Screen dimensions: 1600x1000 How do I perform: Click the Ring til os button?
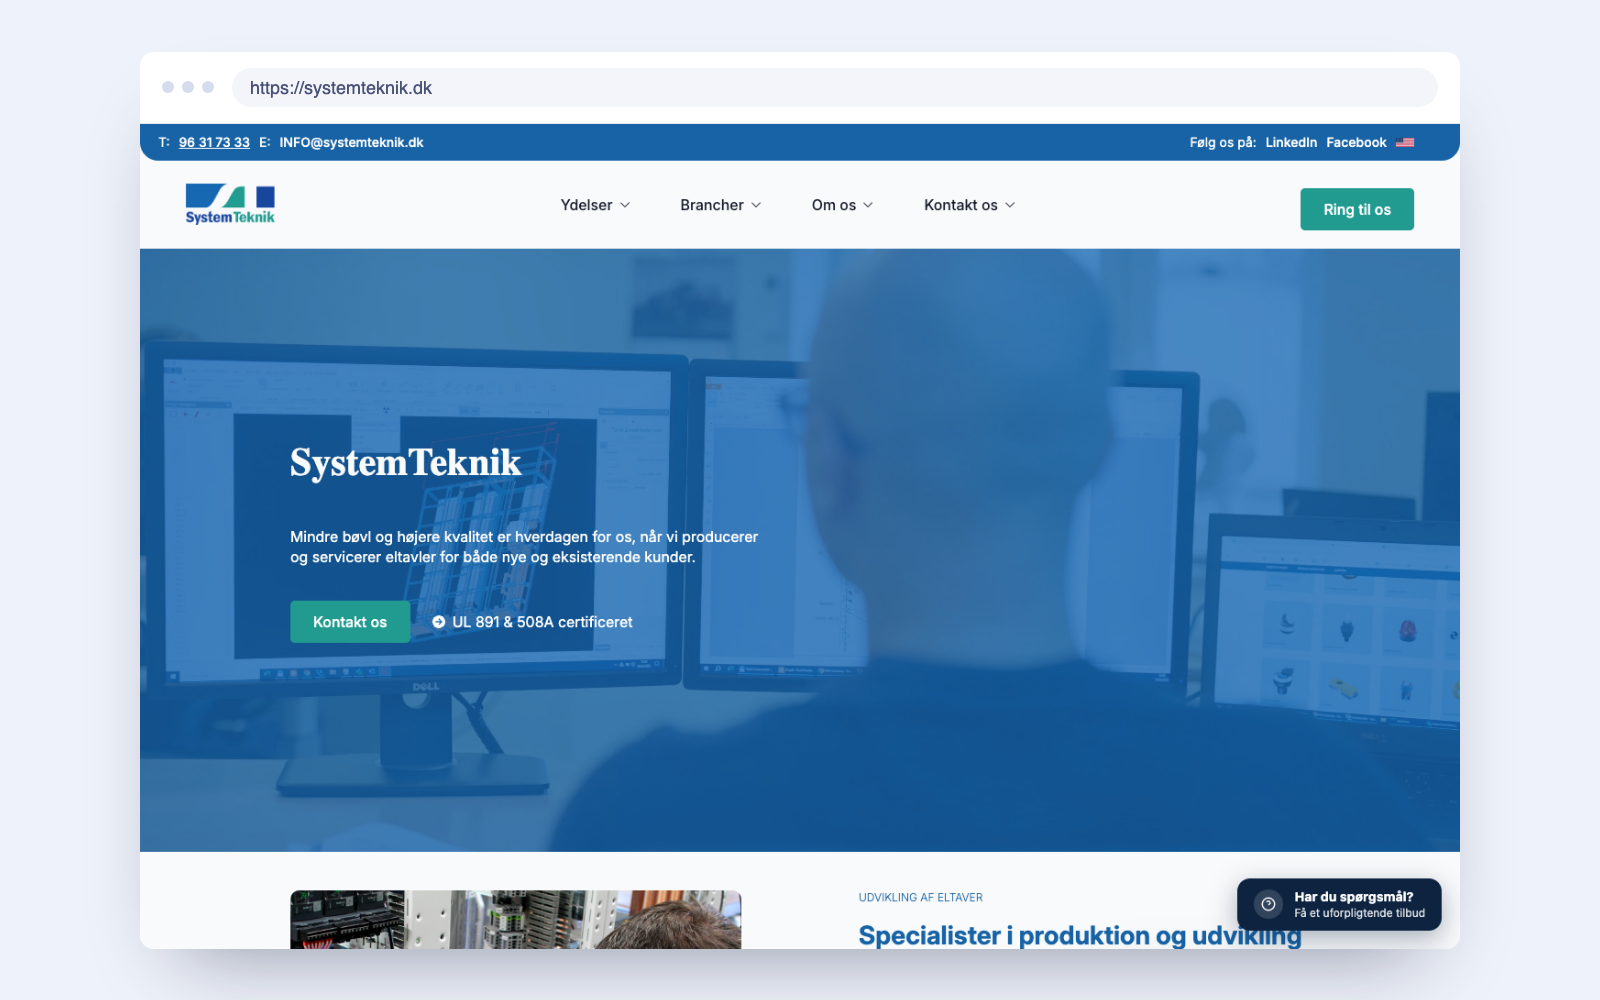tap(1357, 209)
